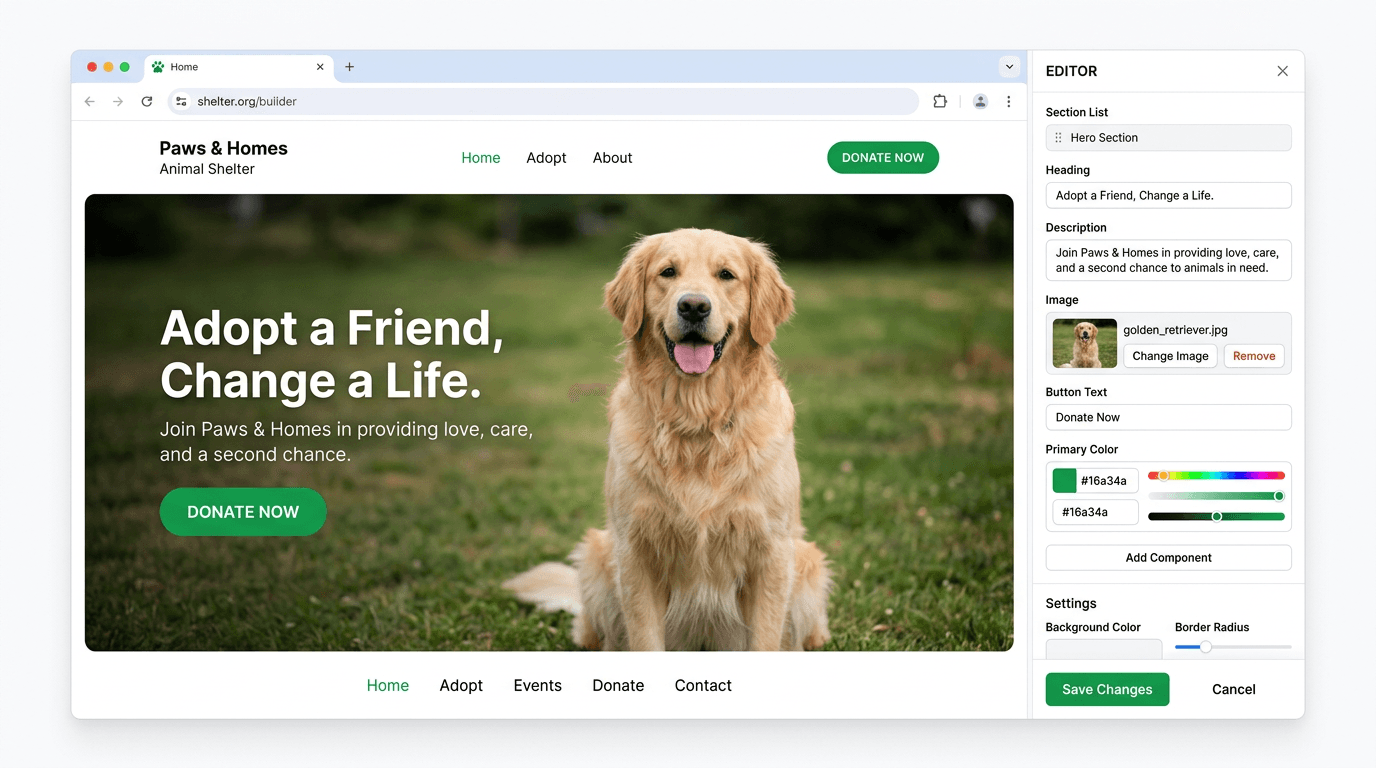Select the Adopt item in the site navigation
Viewport: 1376px width, 768px height.
[x=546, y=157]
